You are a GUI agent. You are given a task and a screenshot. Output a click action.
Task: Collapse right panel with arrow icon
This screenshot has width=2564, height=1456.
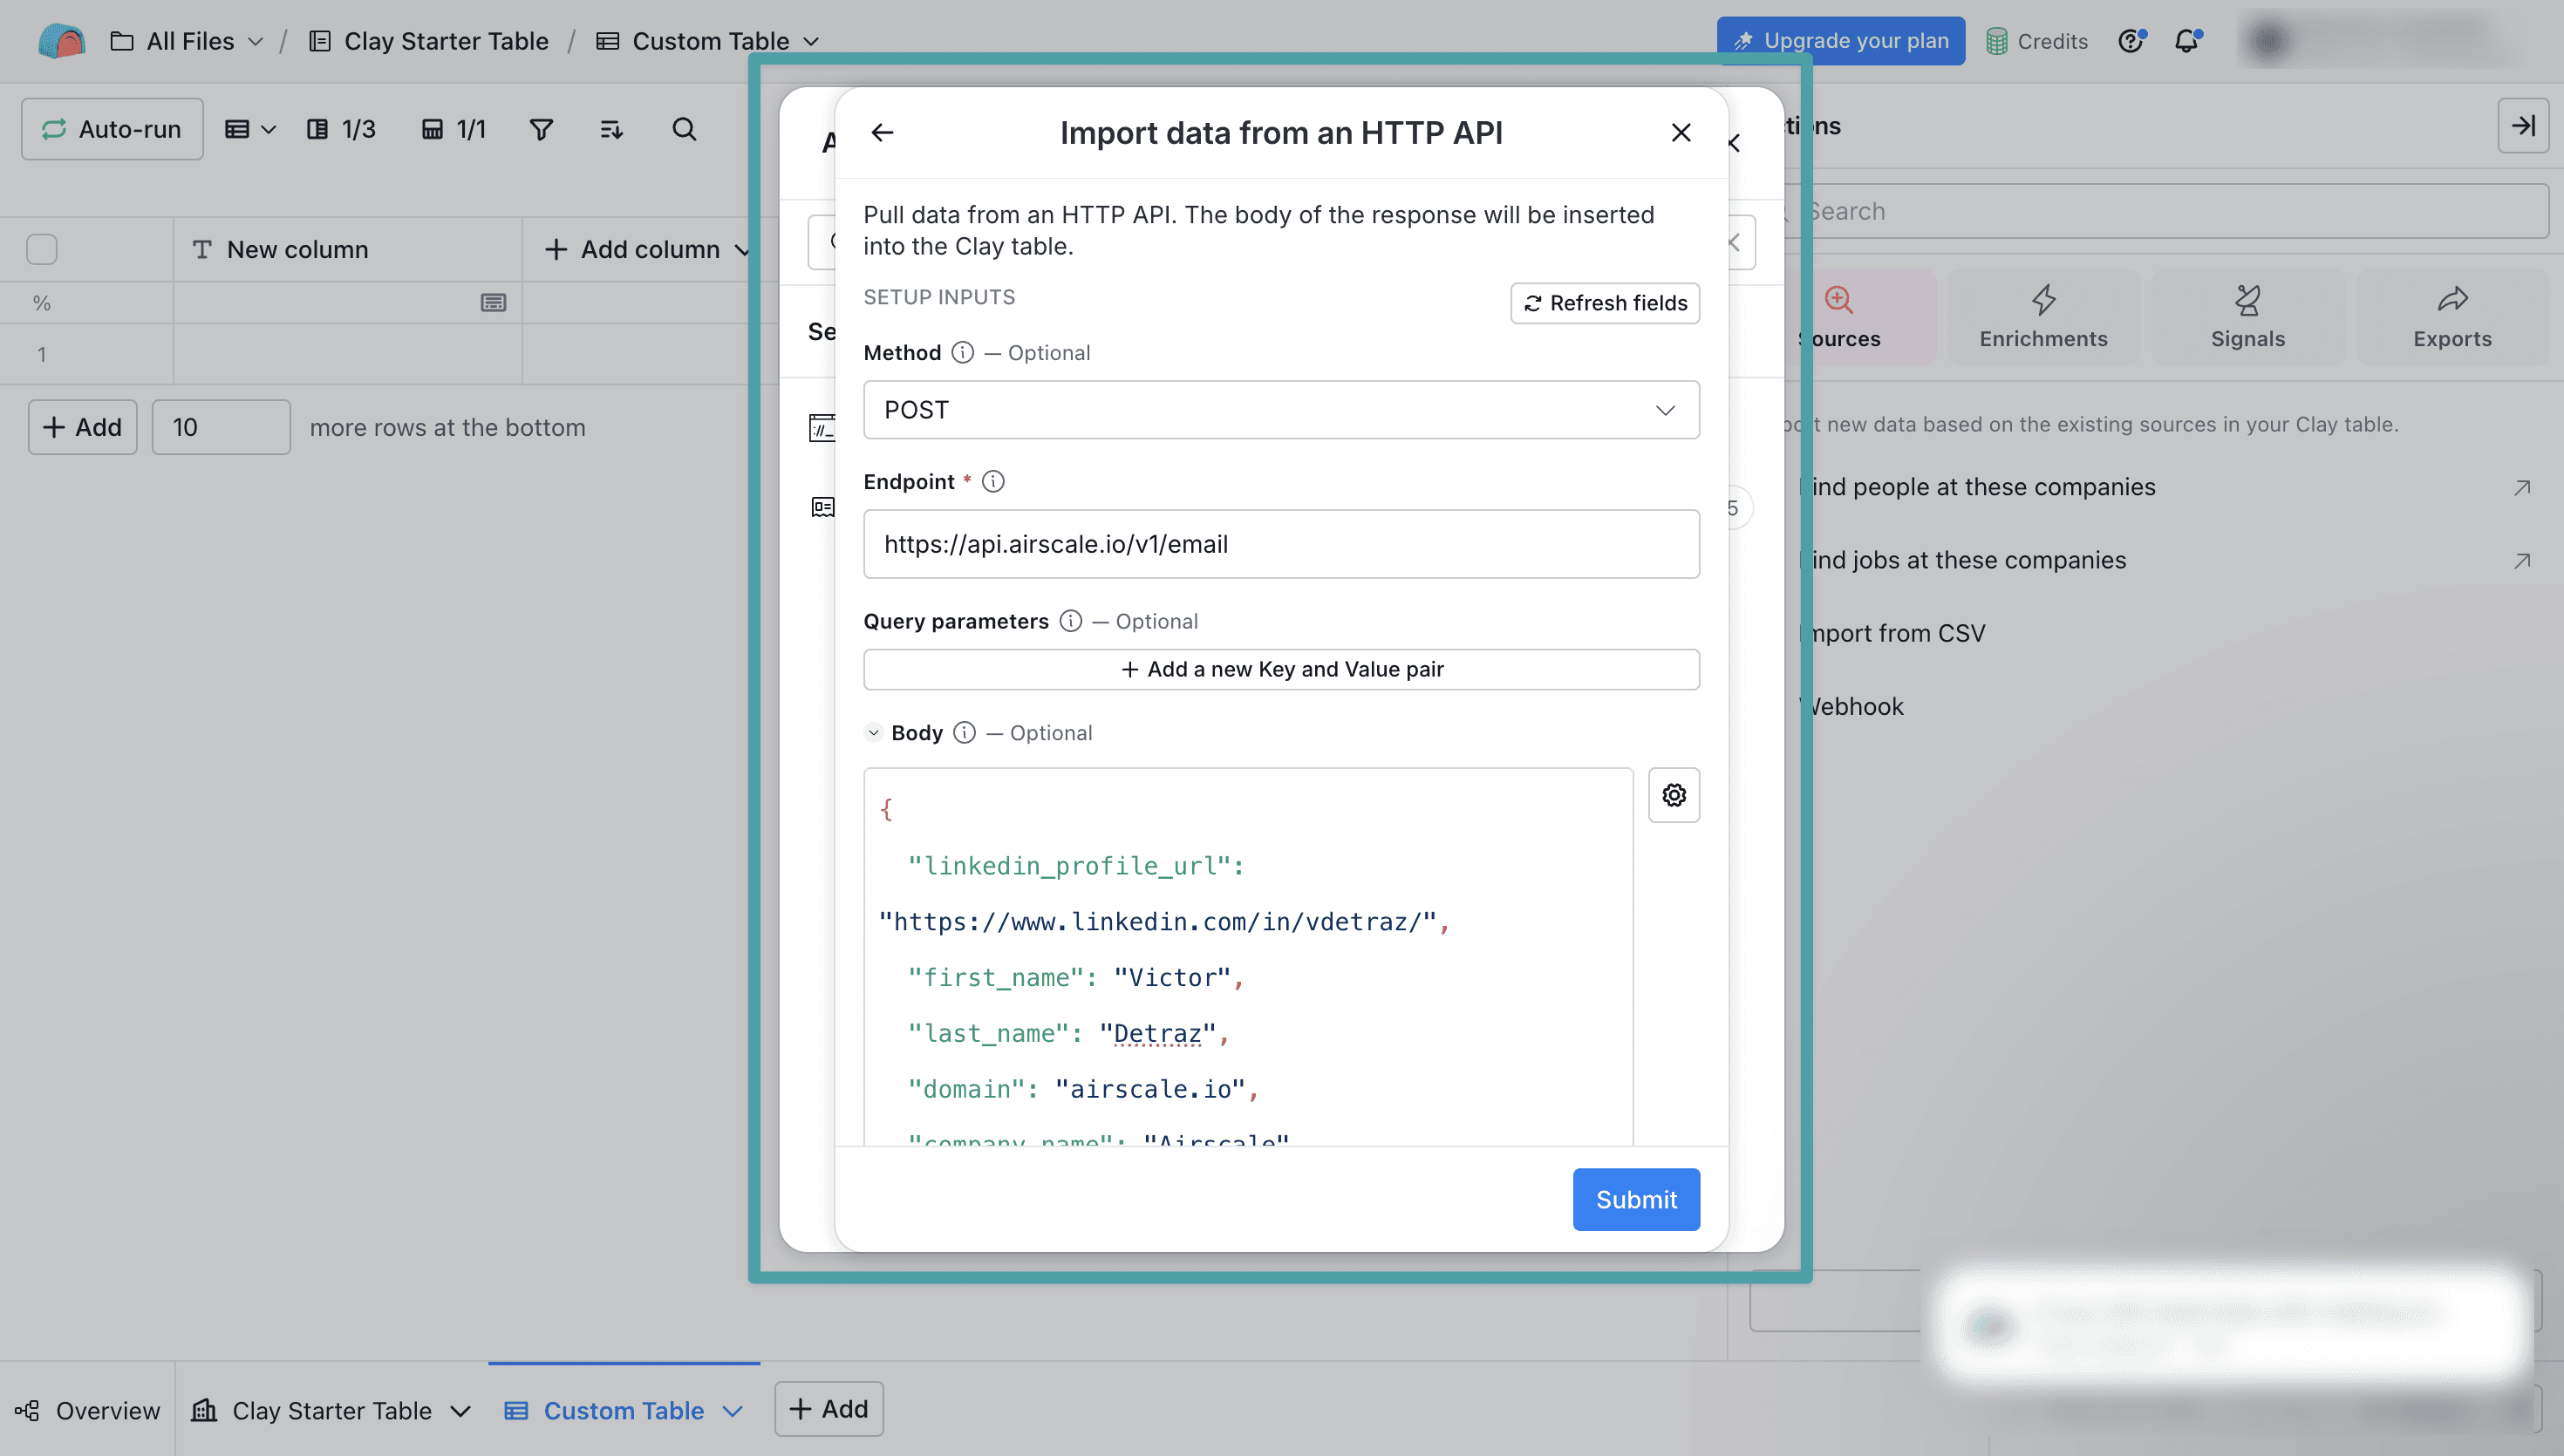tap(2522, 126)
